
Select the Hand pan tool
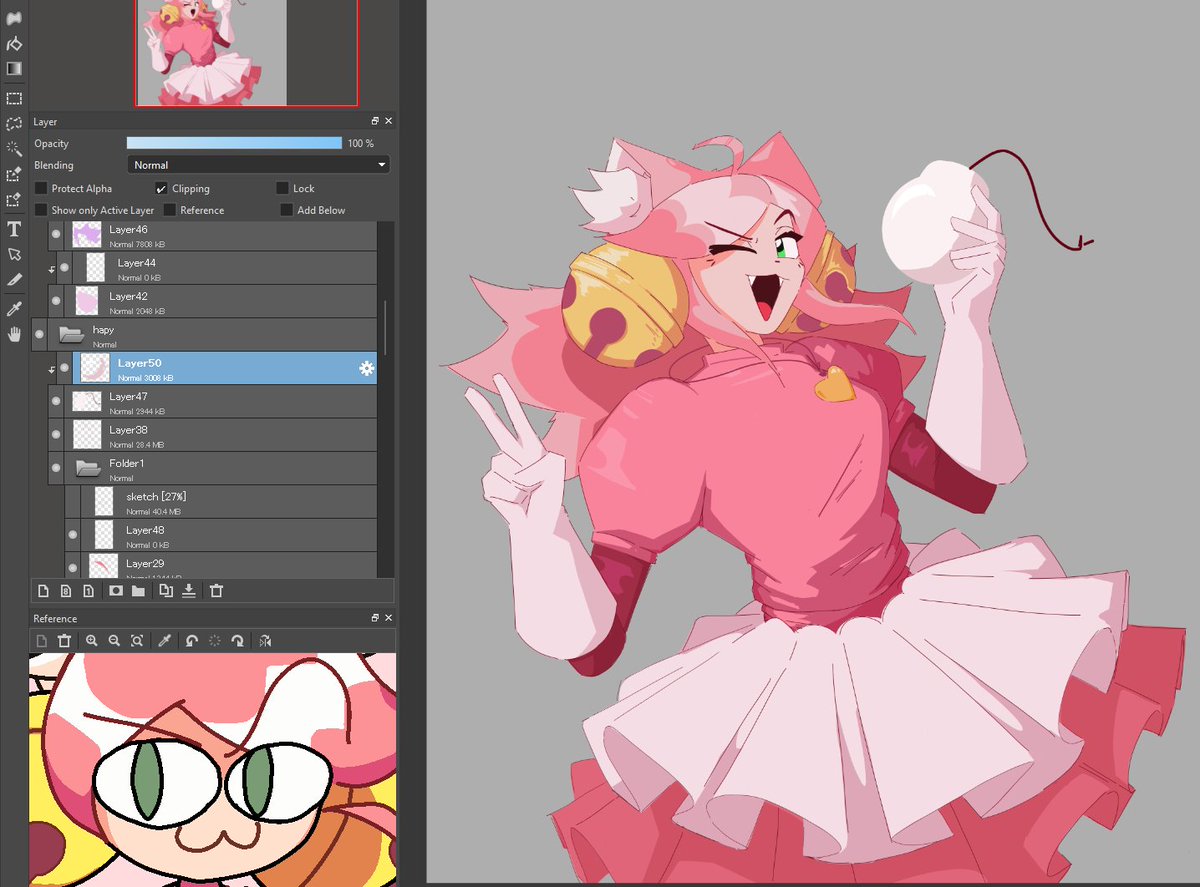[14, 335]
